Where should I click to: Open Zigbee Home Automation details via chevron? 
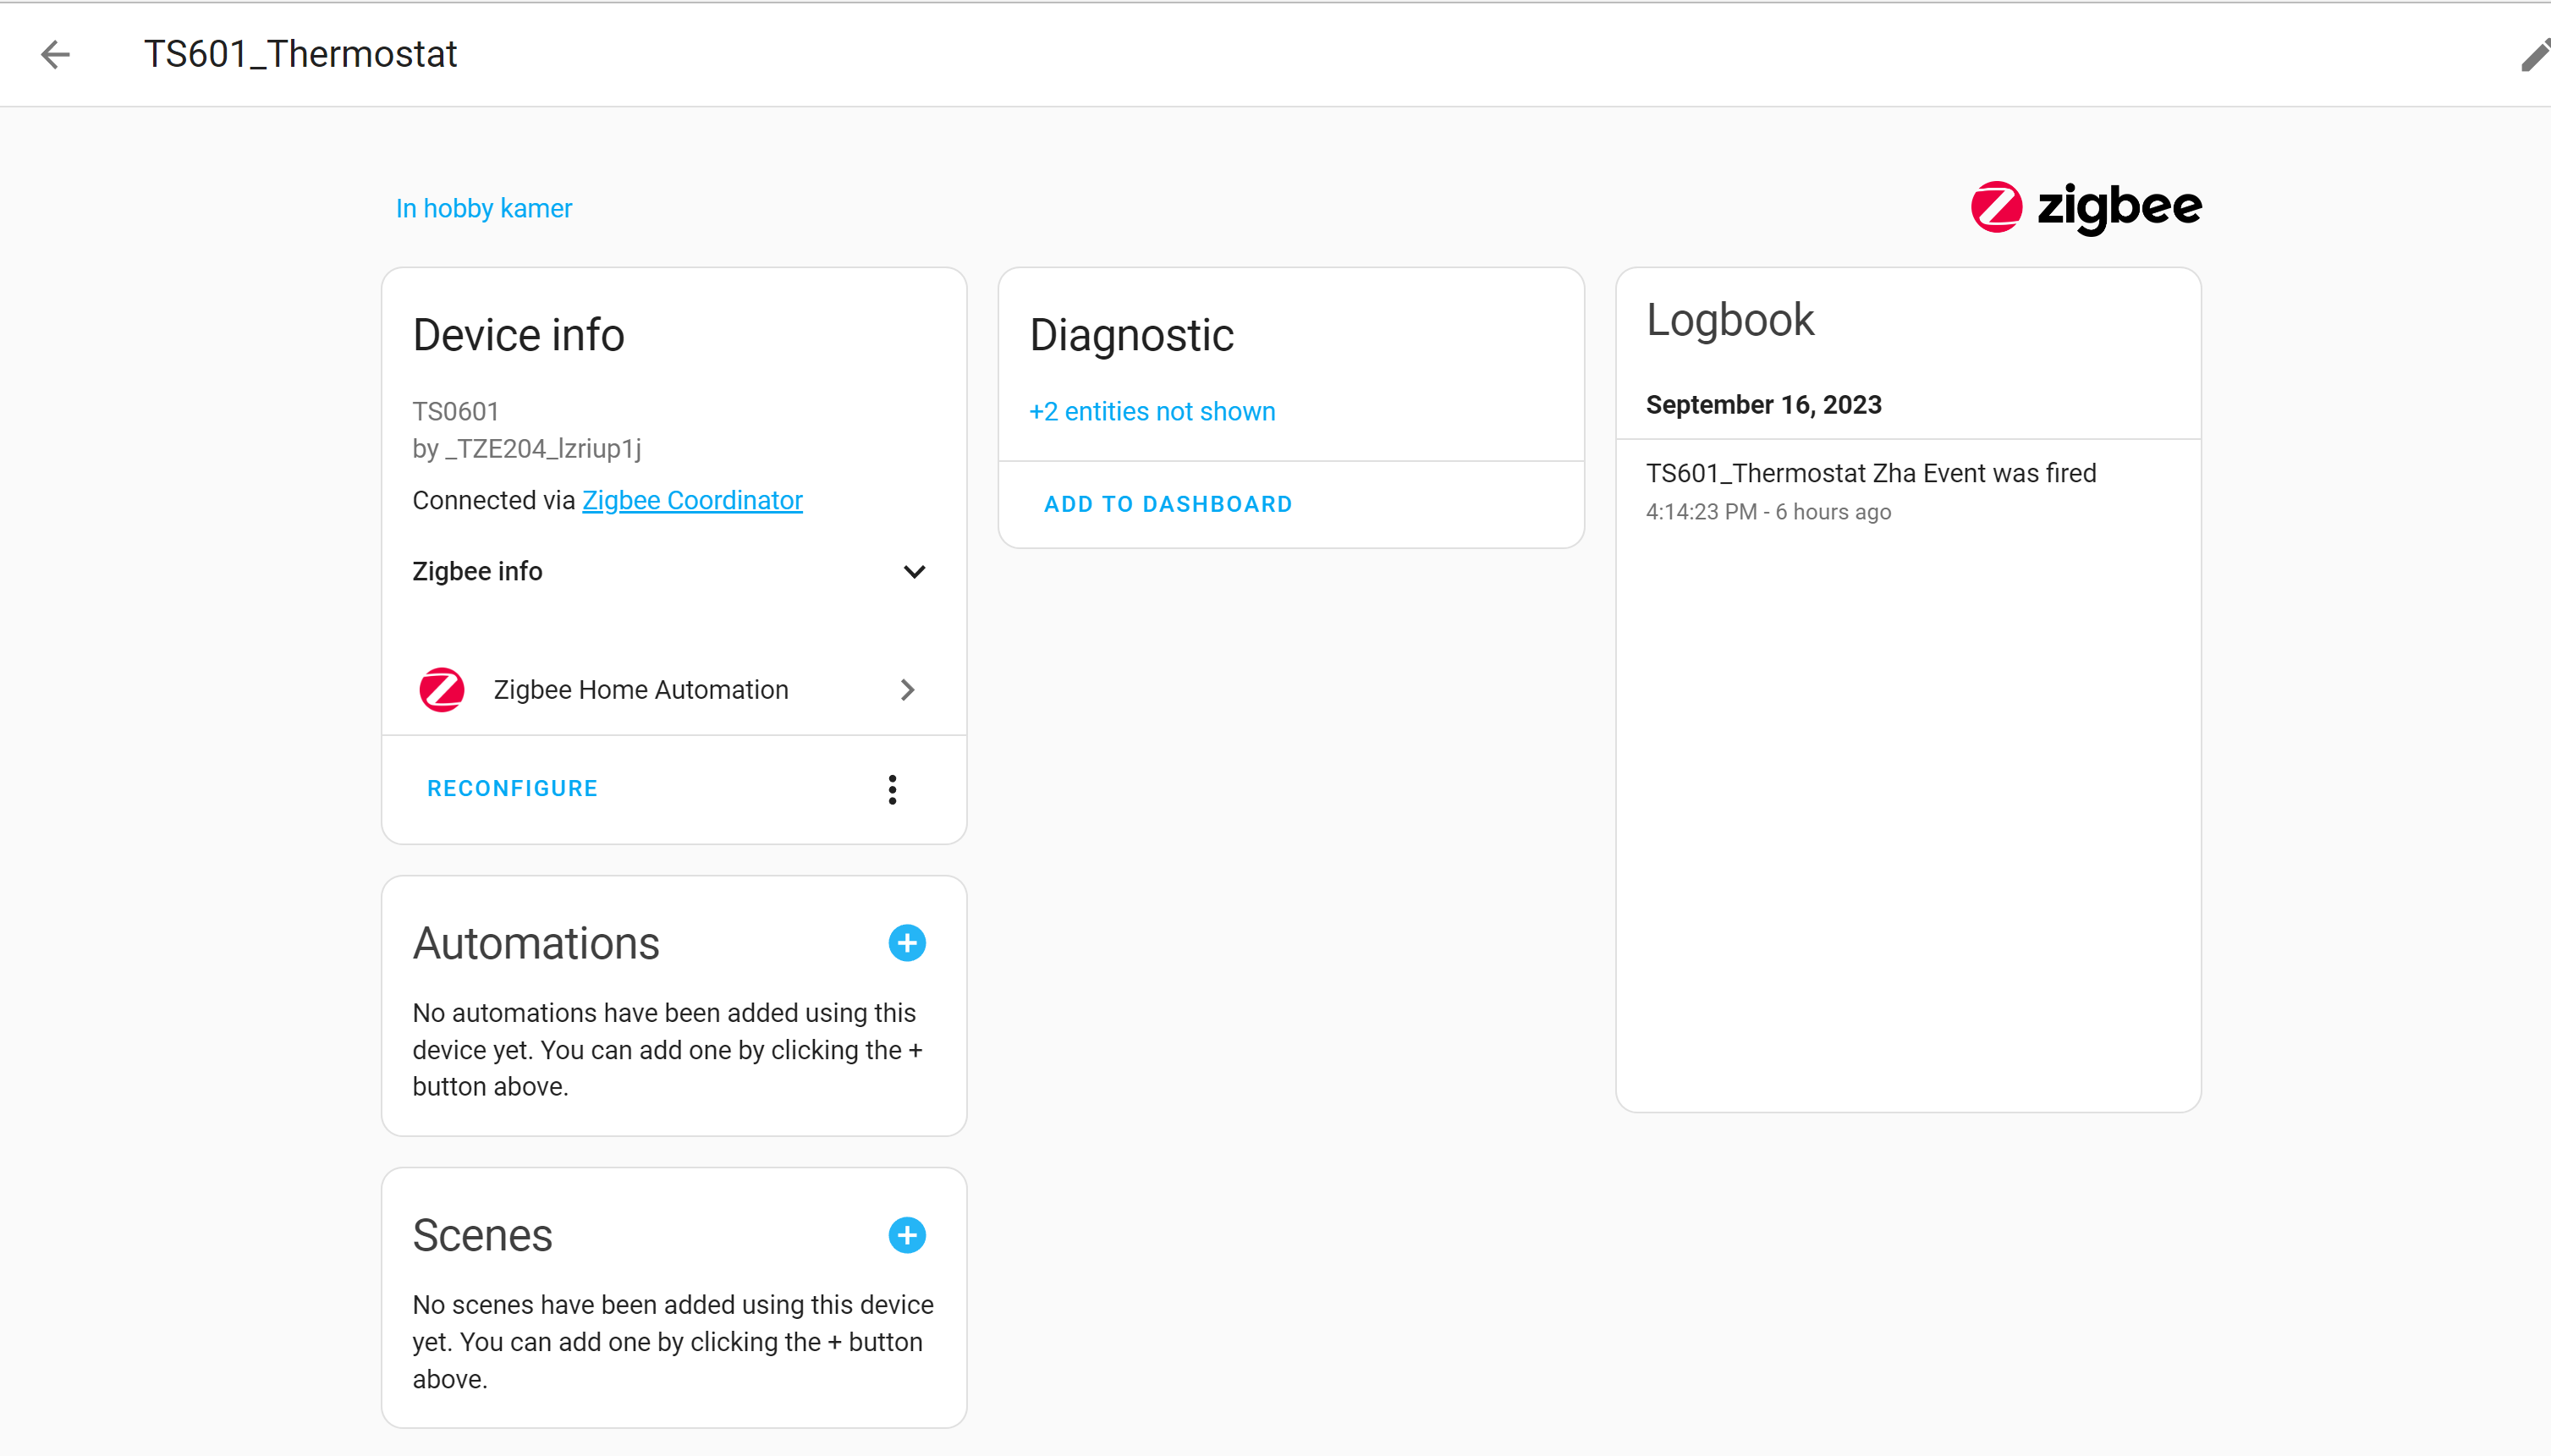[906, 689]
